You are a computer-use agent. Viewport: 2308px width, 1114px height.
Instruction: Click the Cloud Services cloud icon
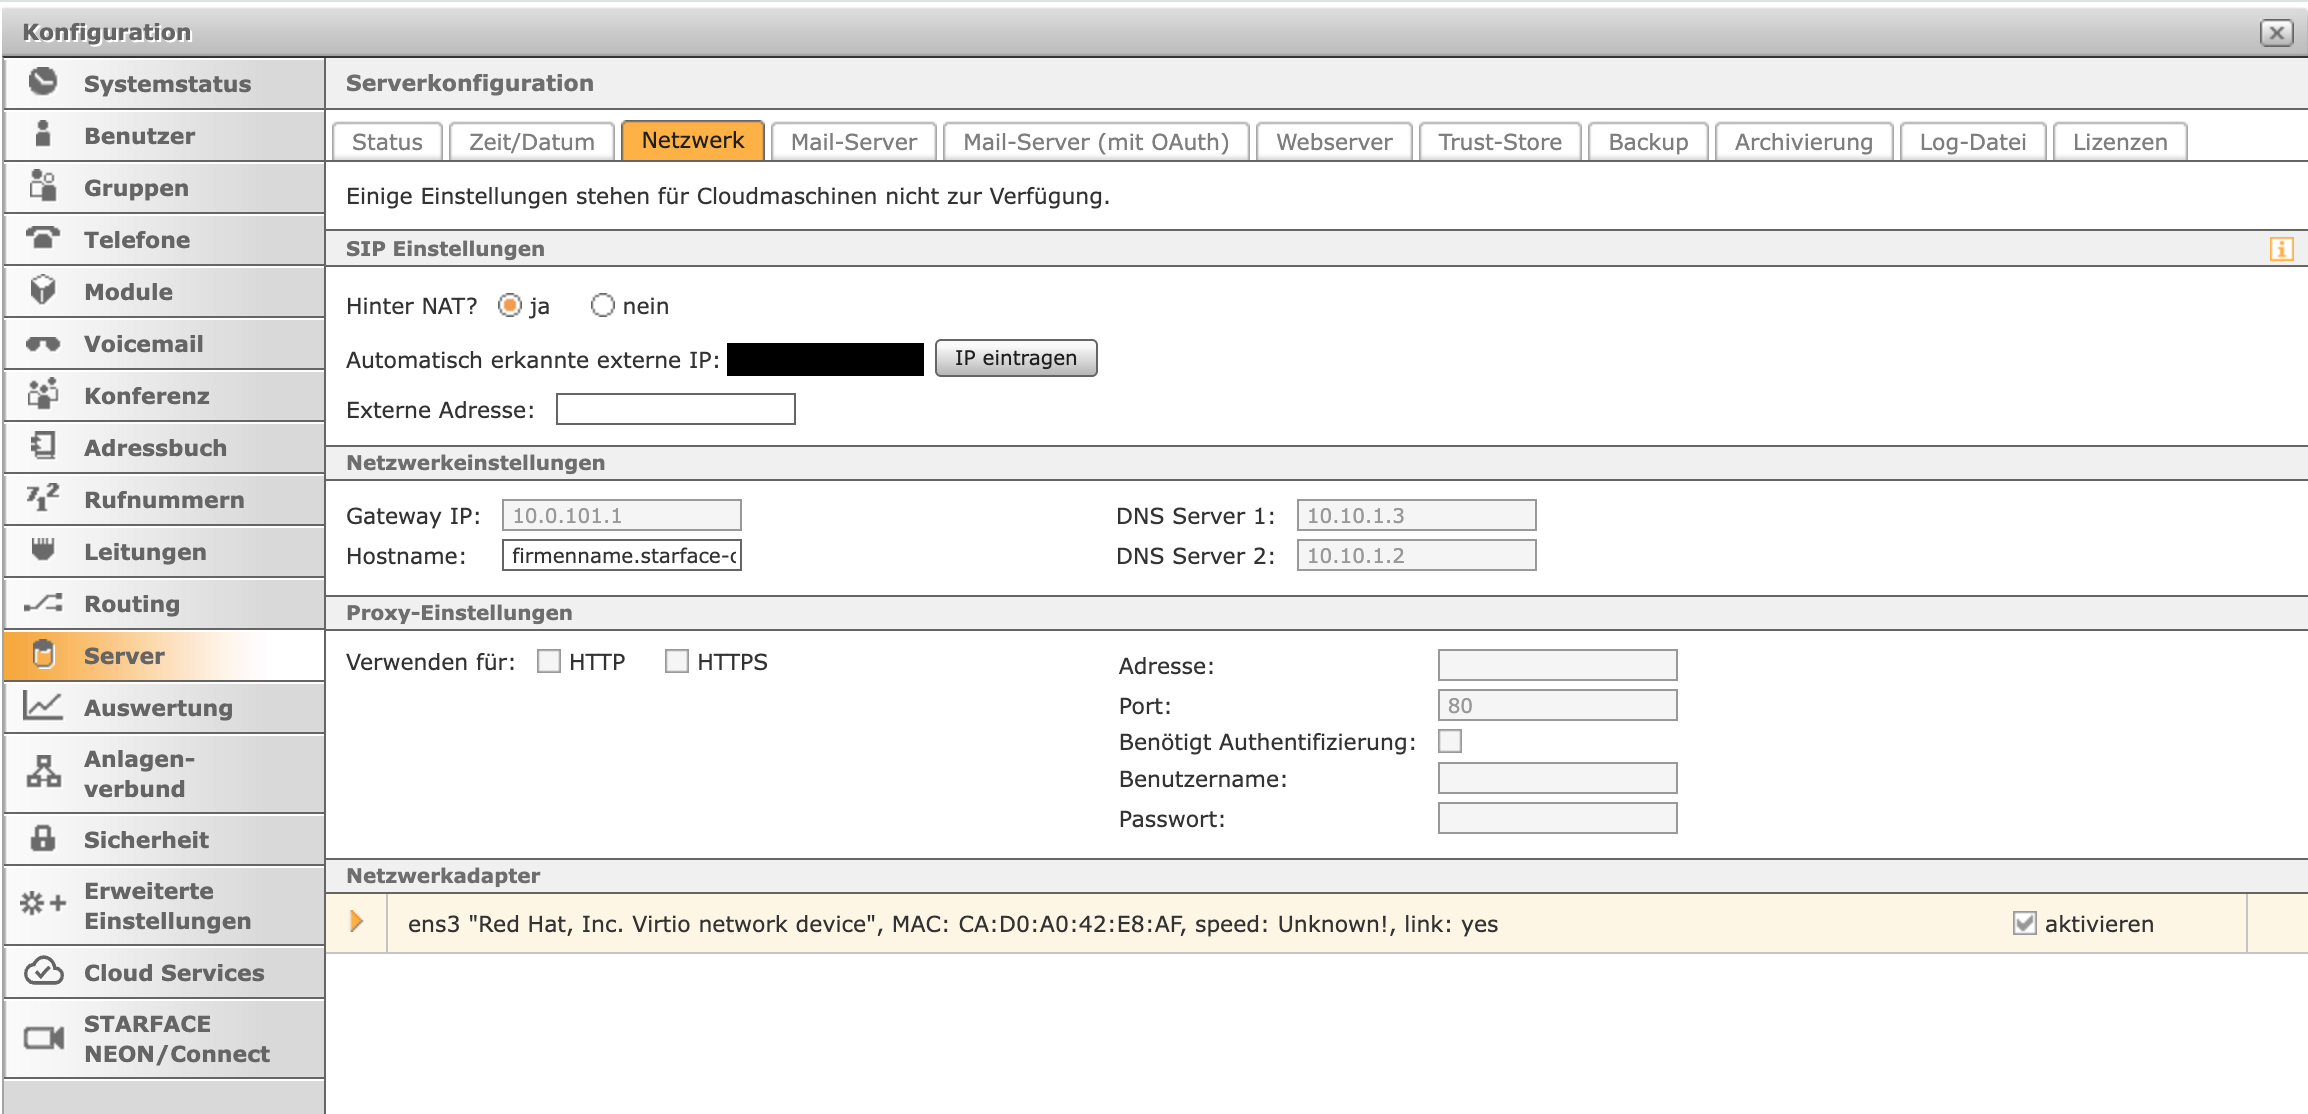(x=43, y=971)
